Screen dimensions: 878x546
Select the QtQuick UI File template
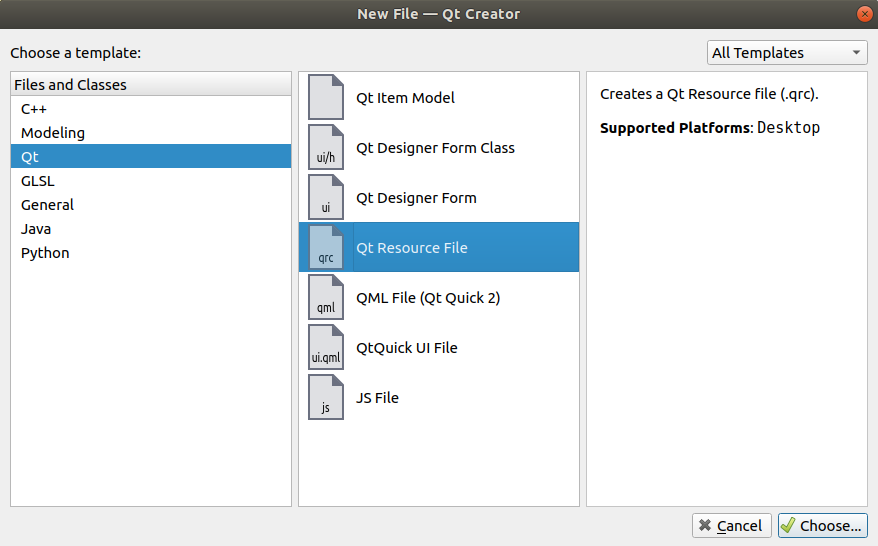click(x=439, y=347)
